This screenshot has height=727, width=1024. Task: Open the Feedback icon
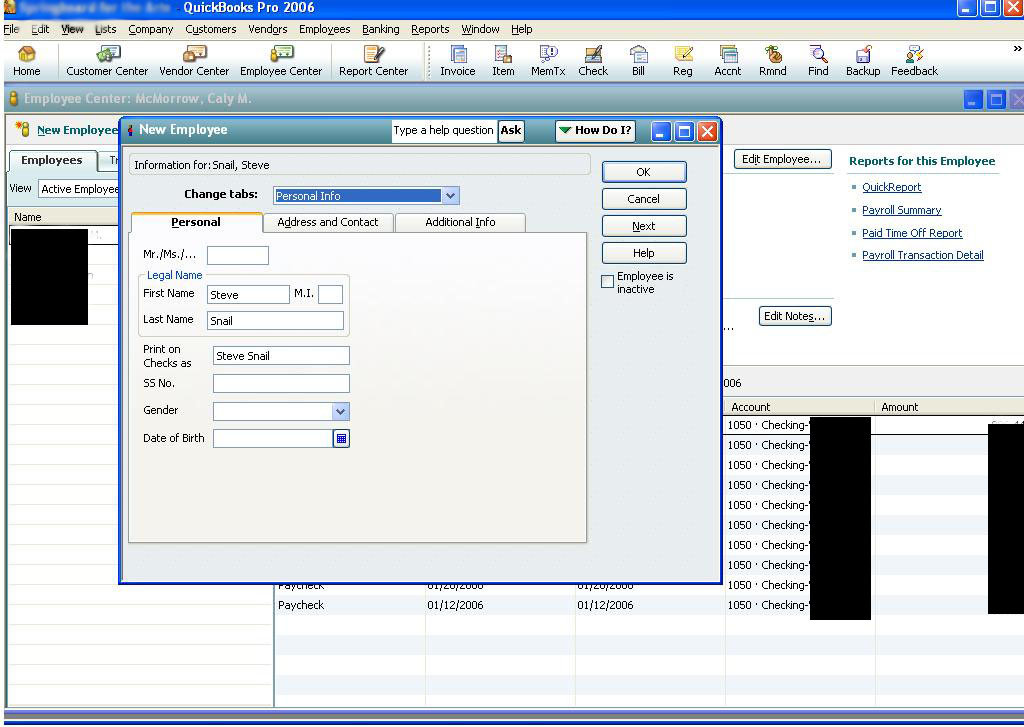[914, 61]
